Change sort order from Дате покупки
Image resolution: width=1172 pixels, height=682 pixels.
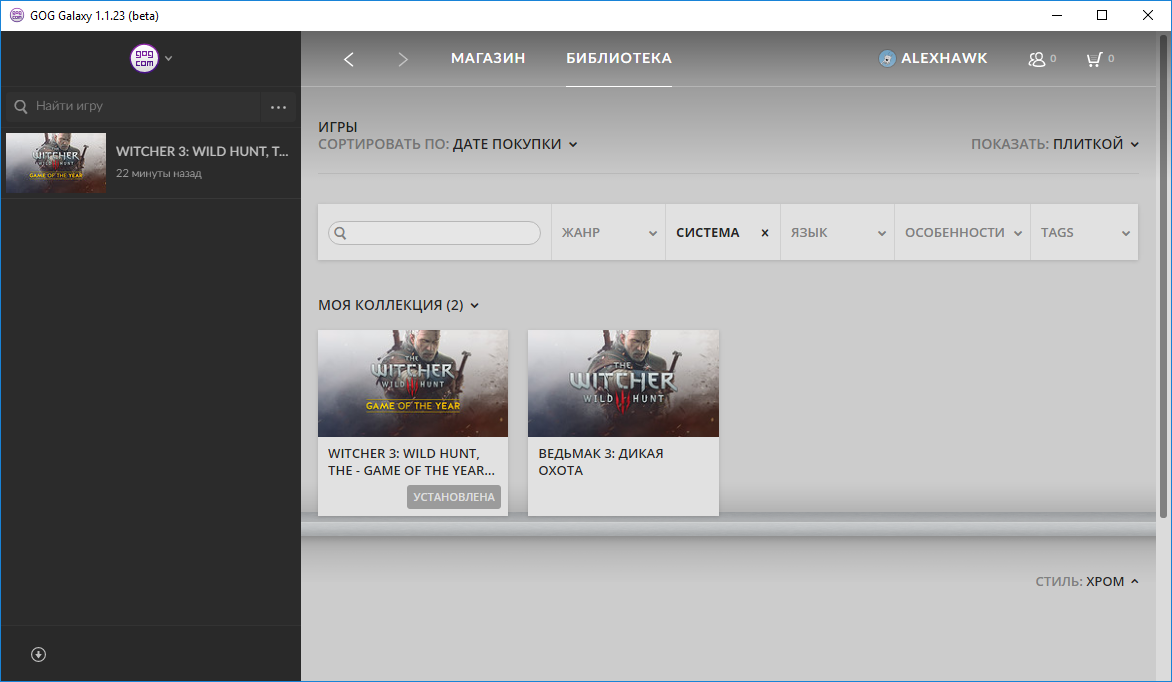point(515,144)
